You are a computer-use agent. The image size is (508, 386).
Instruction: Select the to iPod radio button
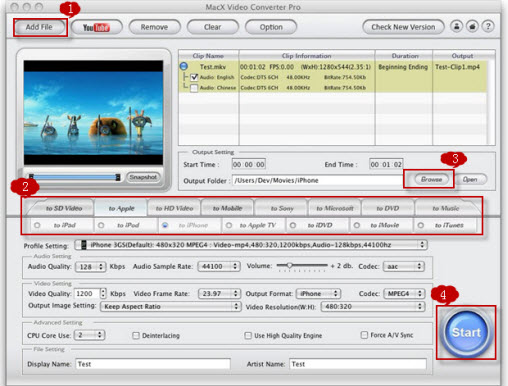point(101,225)
